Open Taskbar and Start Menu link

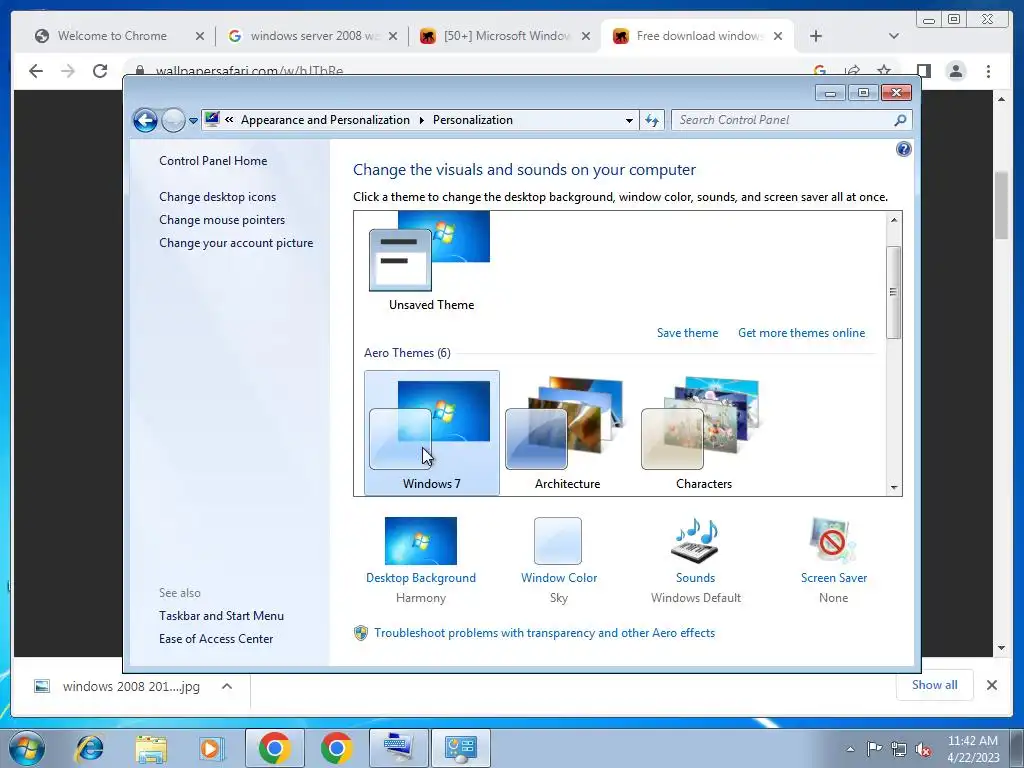(x=221, y=615)
